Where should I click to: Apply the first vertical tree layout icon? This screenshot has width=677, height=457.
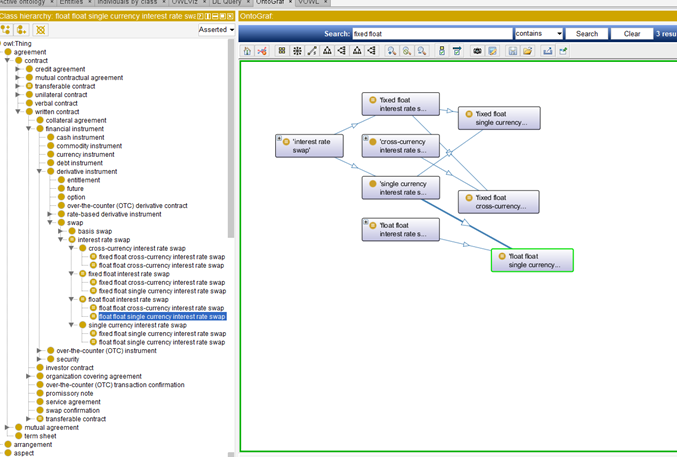coord(327,51)
